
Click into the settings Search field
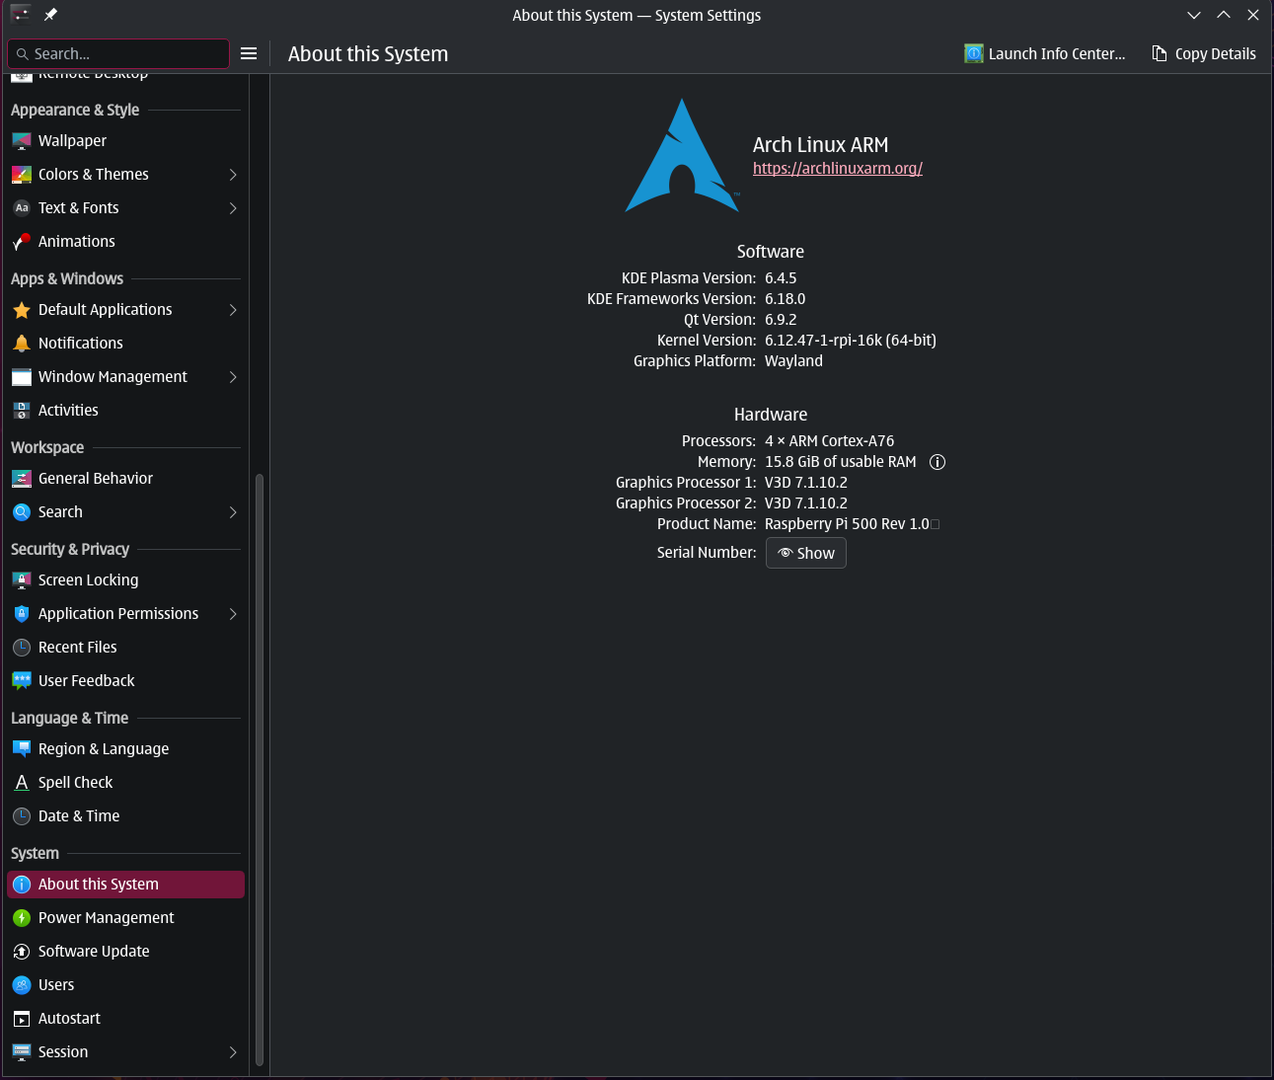(120, 54)
